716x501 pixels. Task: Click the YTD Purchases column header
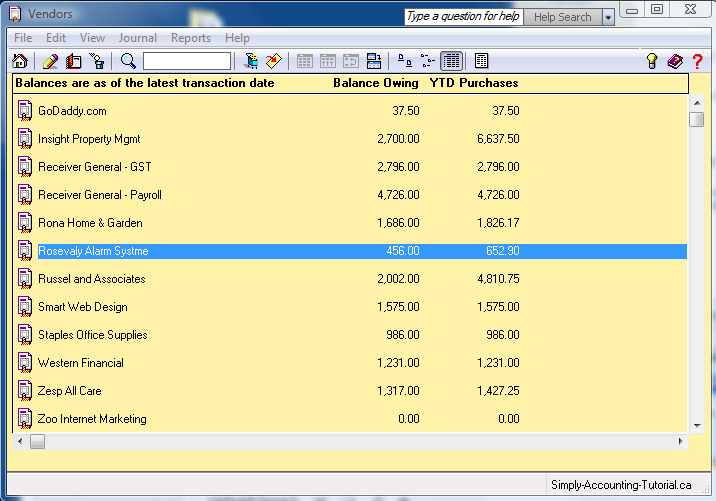[x=474, y=83]
